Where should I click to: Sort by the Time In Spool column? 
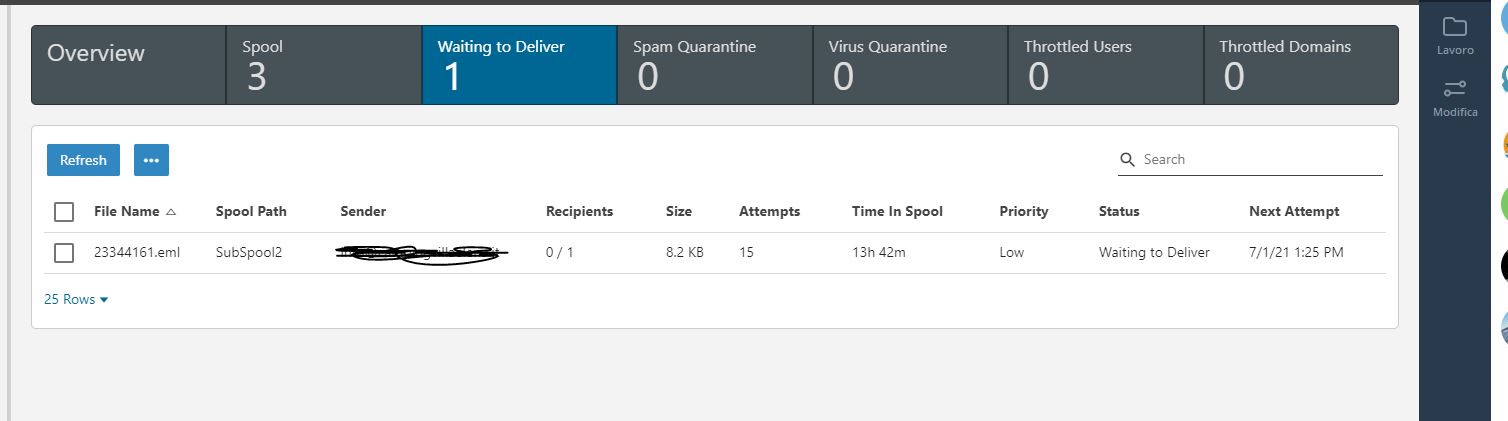tap(897, 212)
